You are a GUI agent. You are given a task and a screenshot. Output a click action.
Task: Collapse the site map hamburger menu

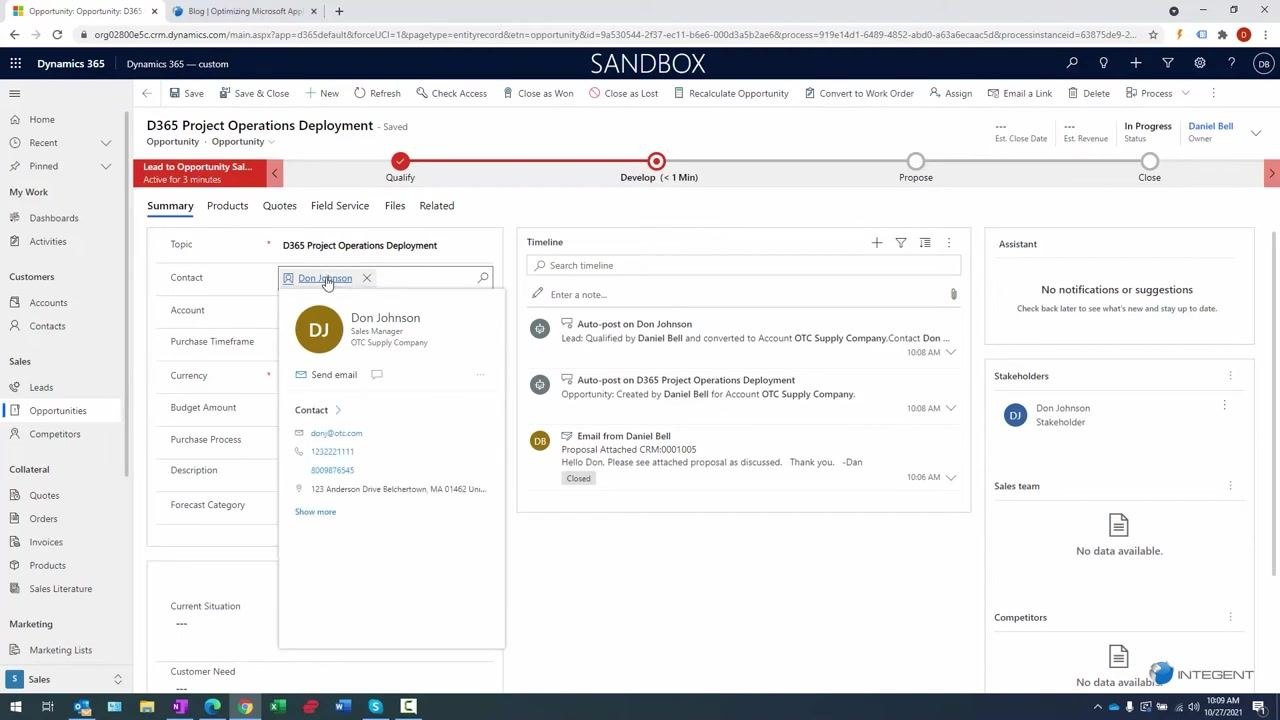(x=15, y=93)
